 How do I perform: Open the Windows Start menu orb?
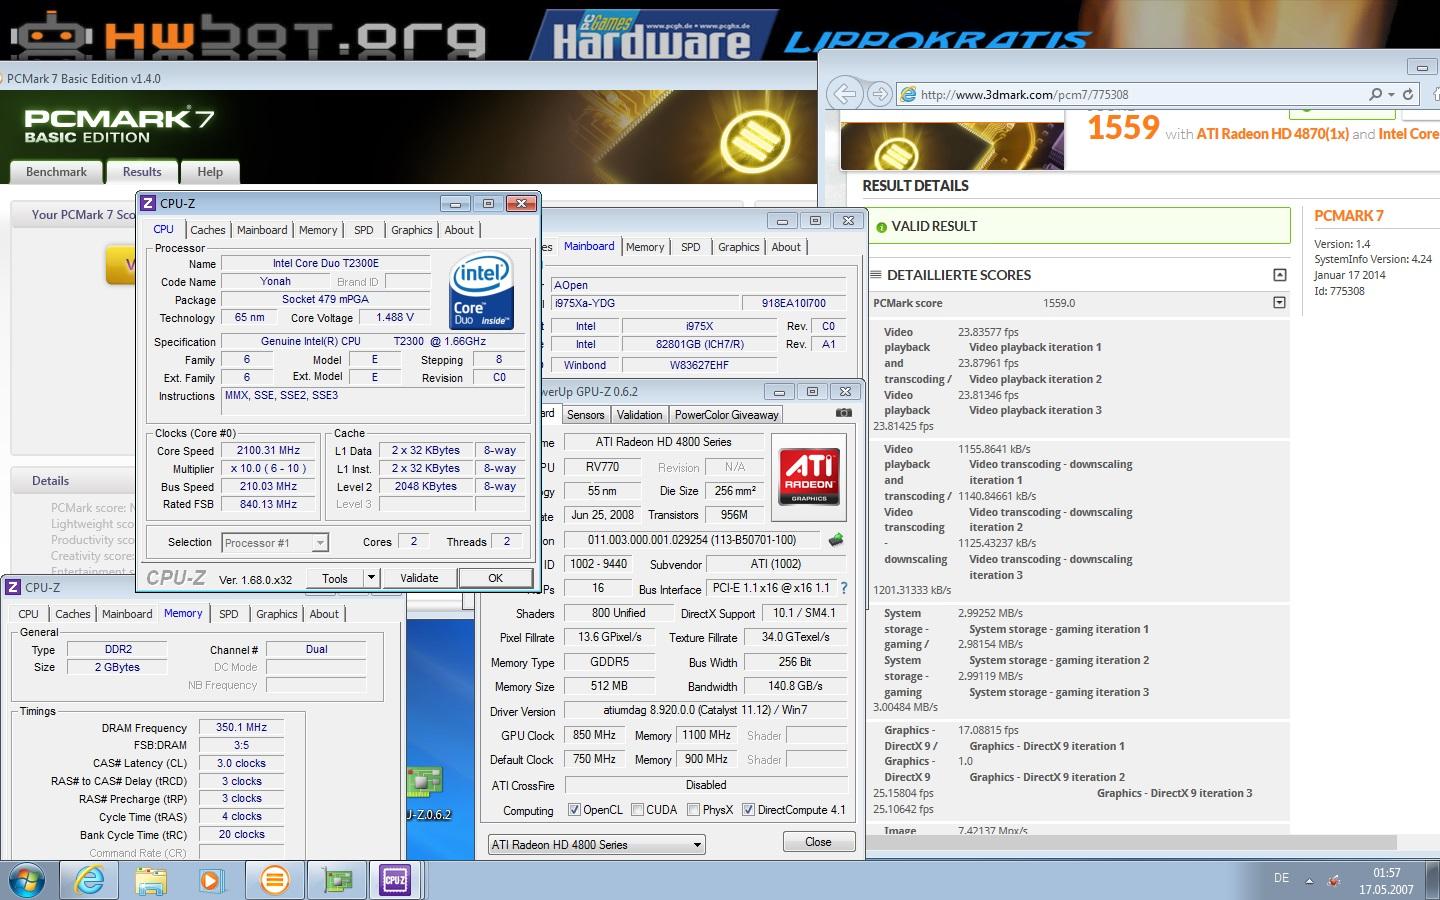point(27,880)
